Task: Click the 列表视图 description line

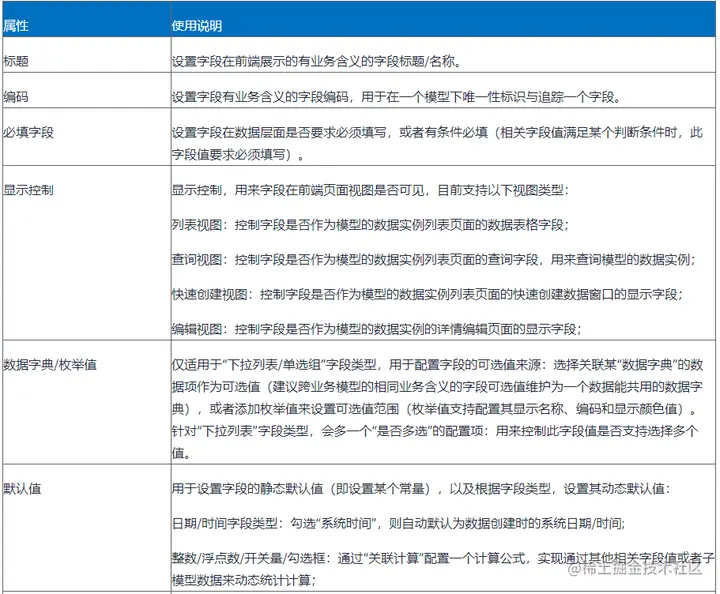Action: click(370, 225)
